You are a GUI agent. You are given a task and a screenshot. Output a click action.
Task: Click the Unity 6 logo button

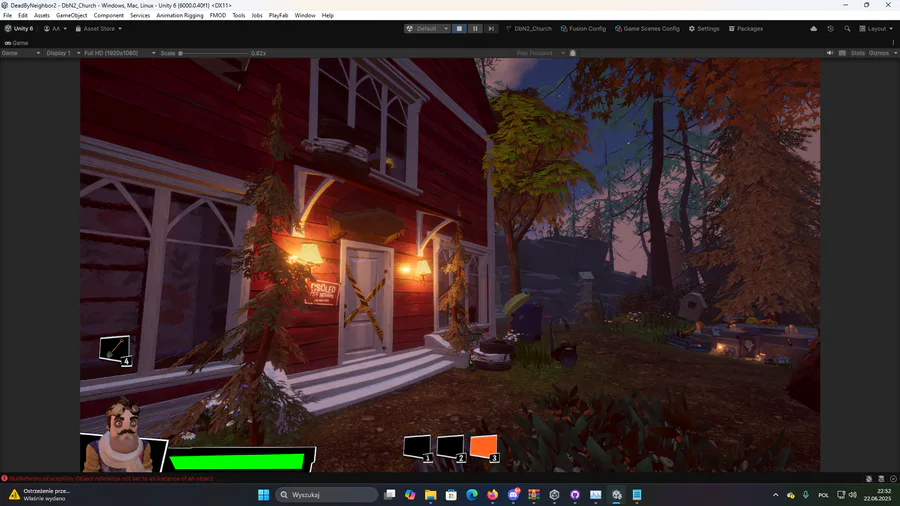click(x=19, y=29)
